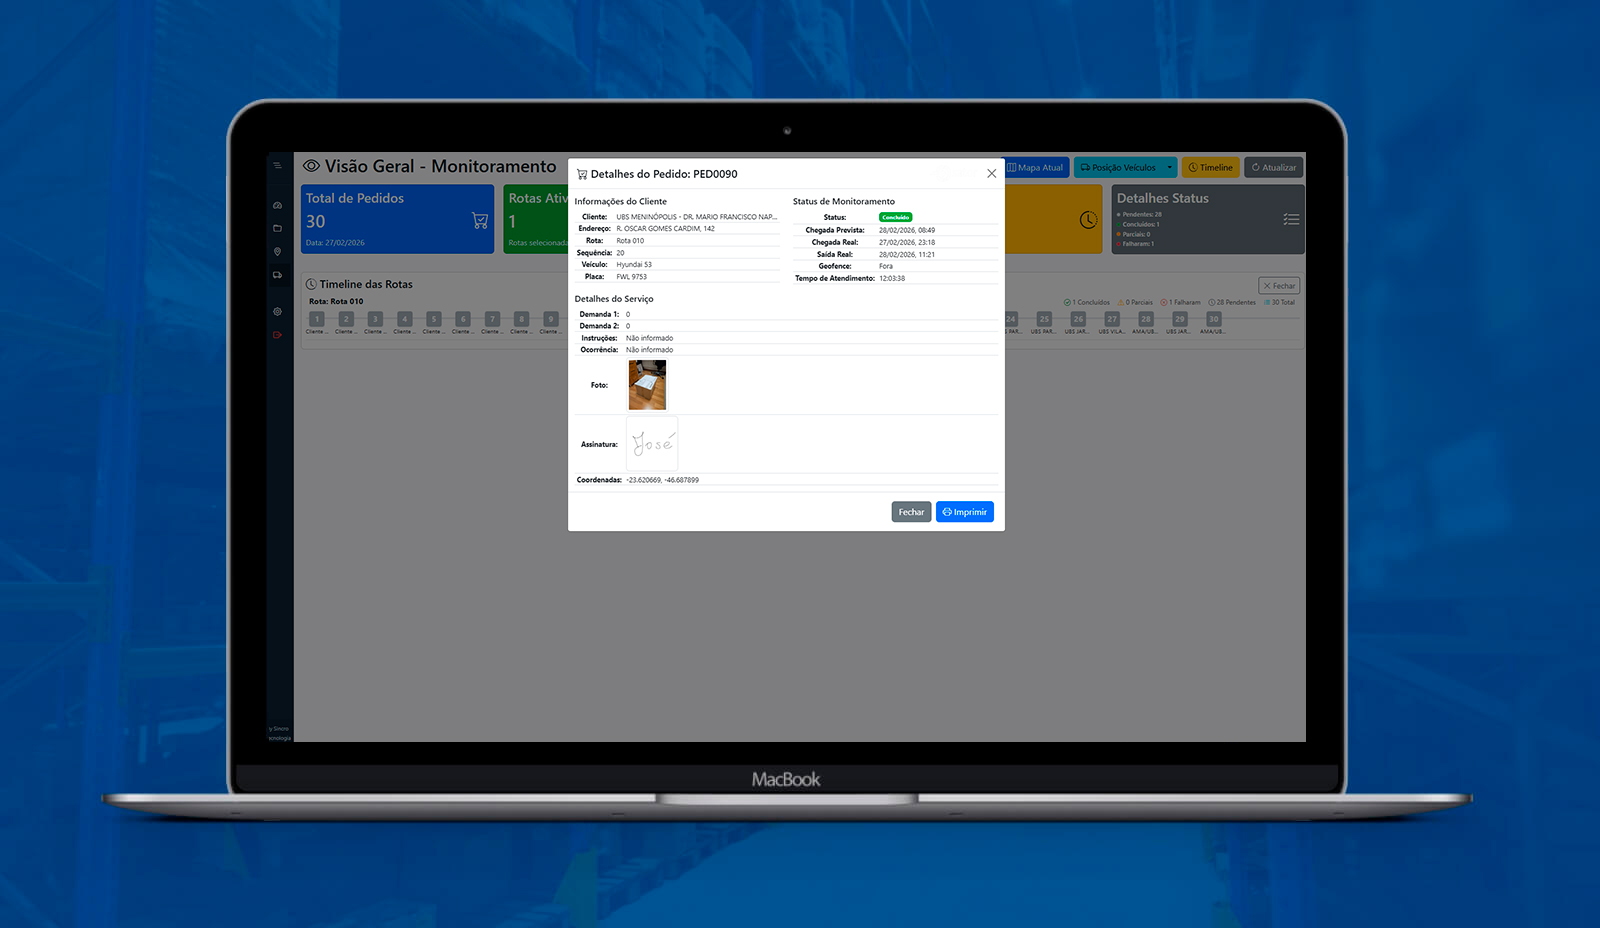
Task: Click the folder icon in sidebar
Action: pyautogui.click(x=277, y=228)
